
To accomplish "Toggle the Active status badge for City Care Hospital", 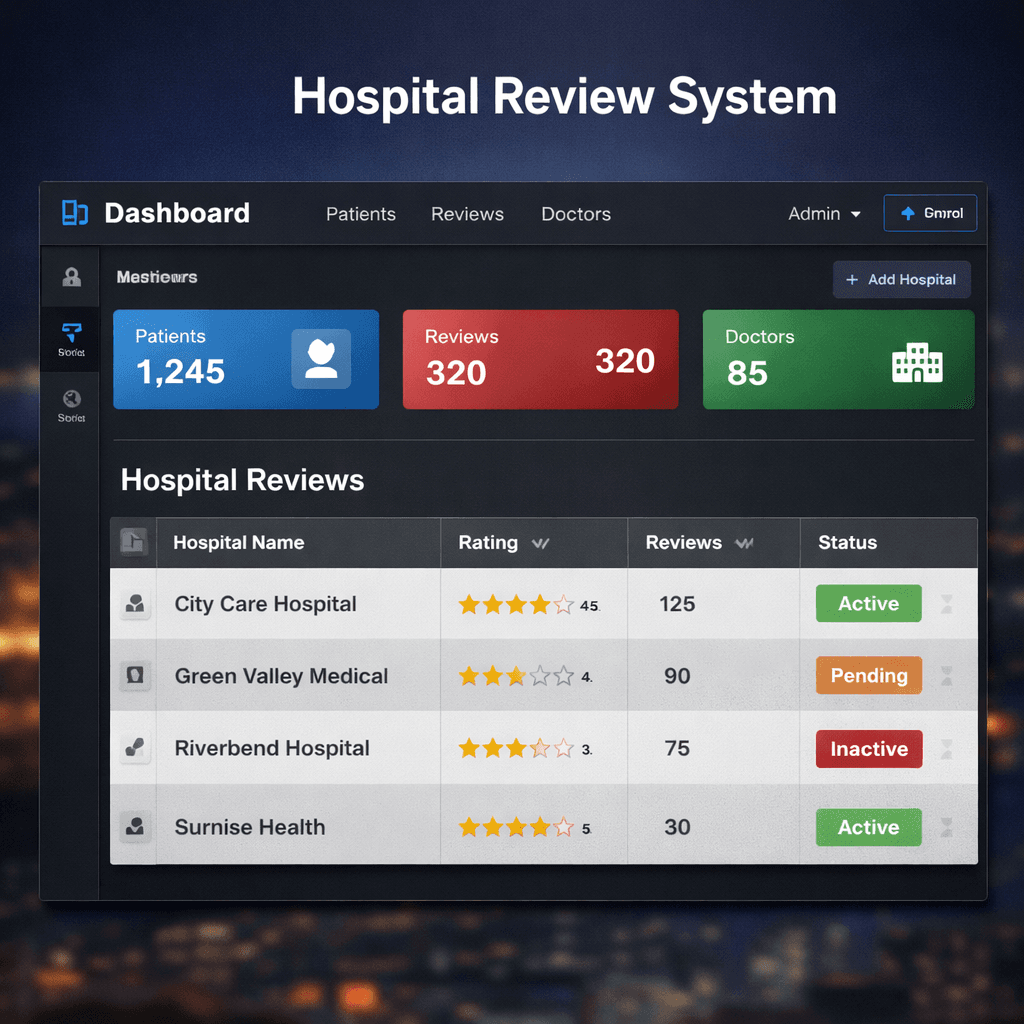I will coord(868,603).
